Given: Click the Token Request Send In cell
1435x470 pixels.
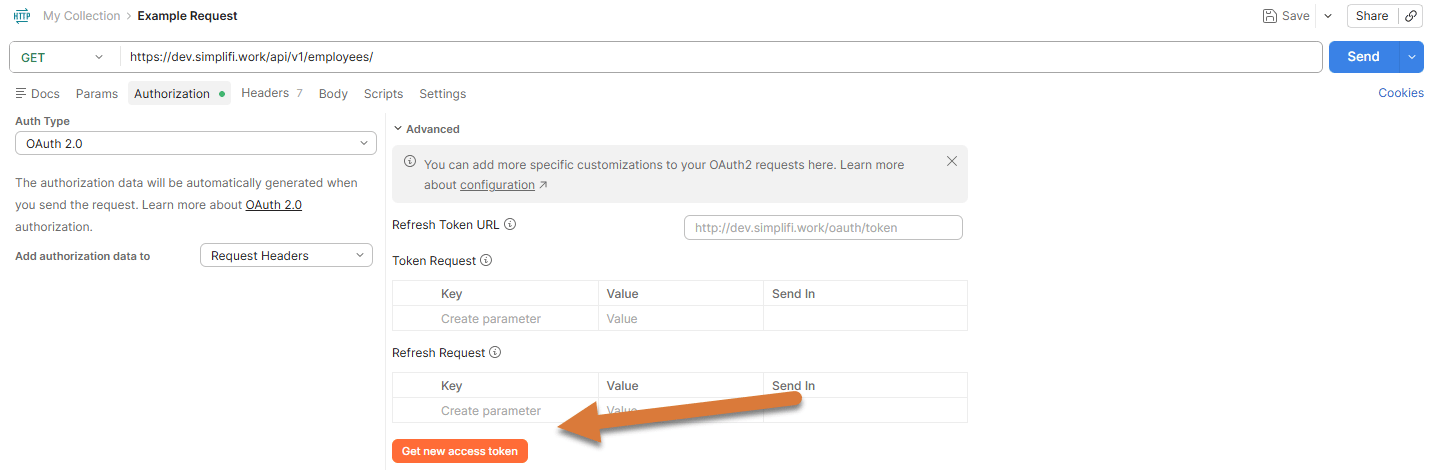Looking at the screenshot, I should coord(865,319).
